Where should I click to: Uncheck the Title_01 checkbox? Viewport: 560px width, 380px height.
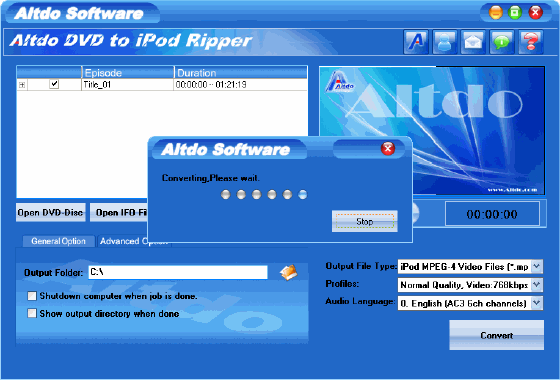54,84
